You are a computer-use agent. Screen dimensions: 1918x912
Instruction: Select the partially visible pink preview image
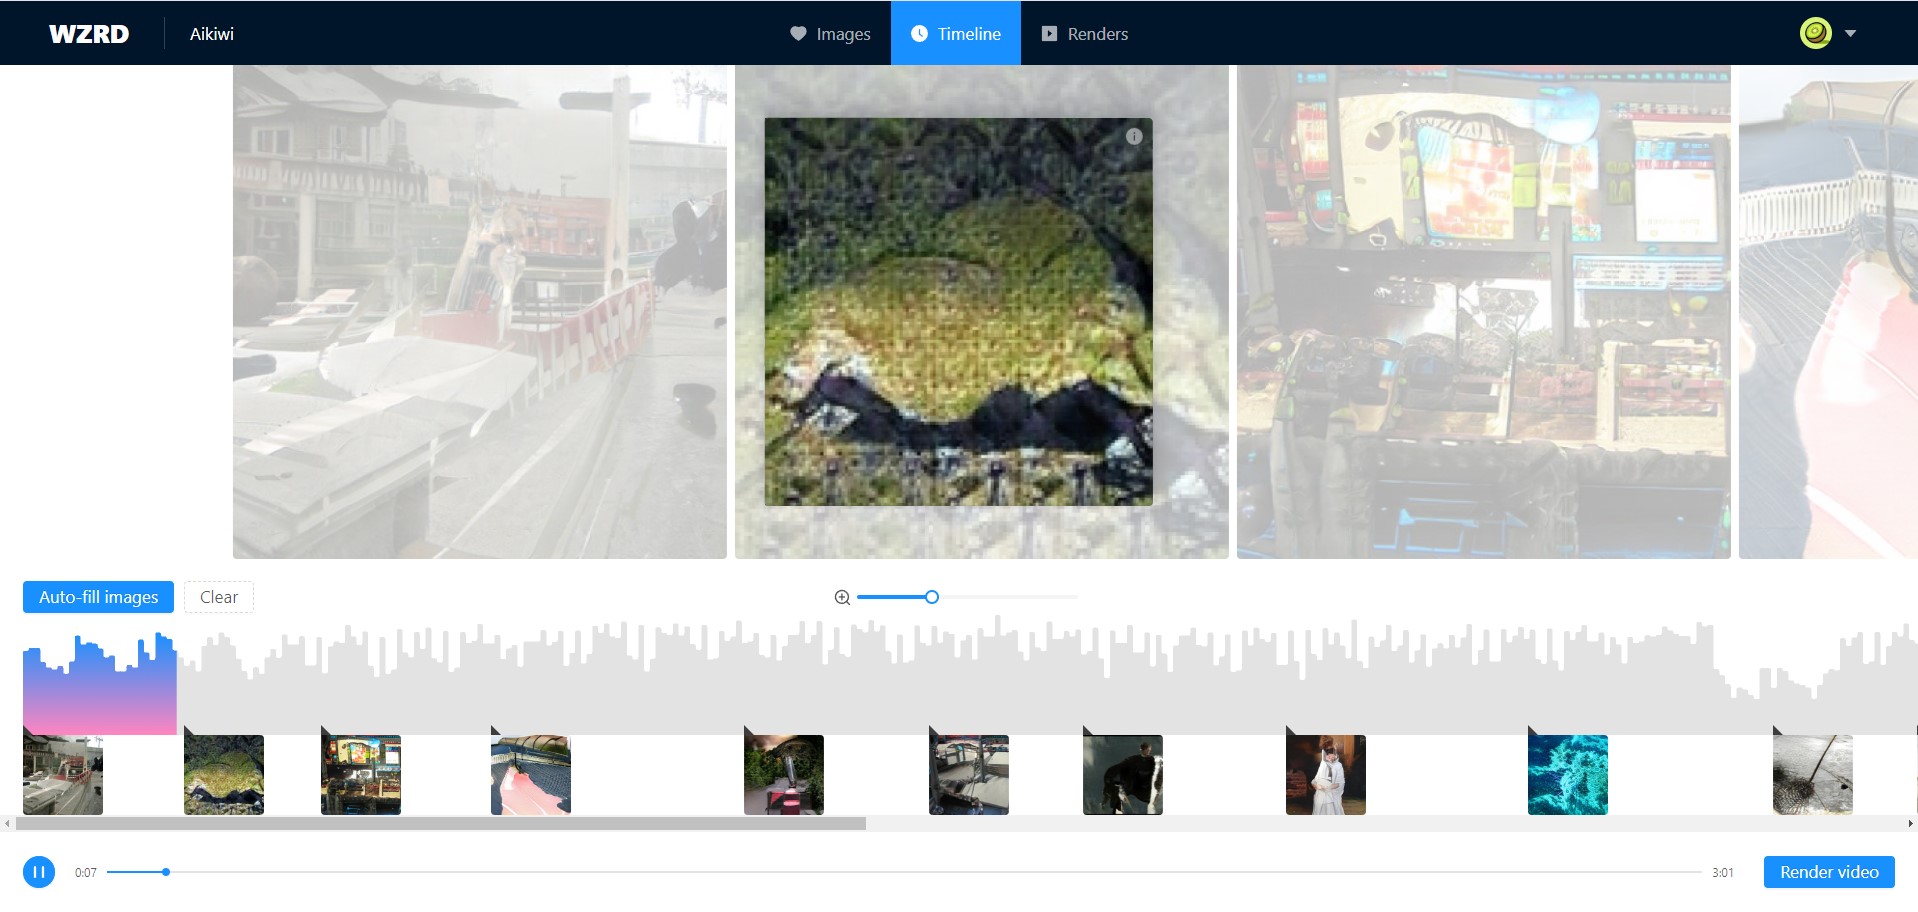1828,312
